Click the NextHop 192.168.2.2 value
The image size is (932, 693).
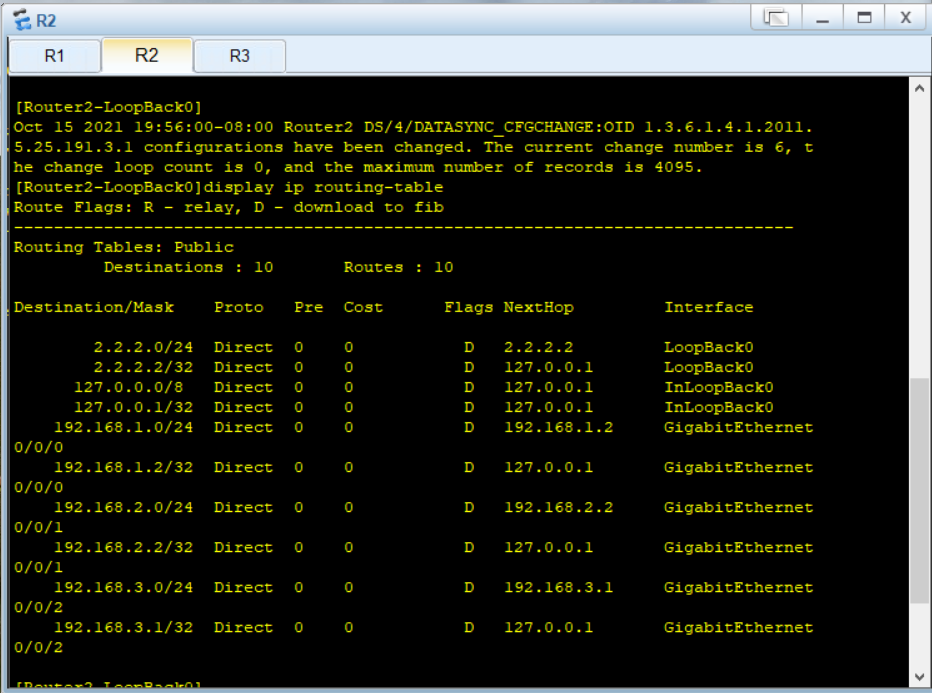point(559,508)
